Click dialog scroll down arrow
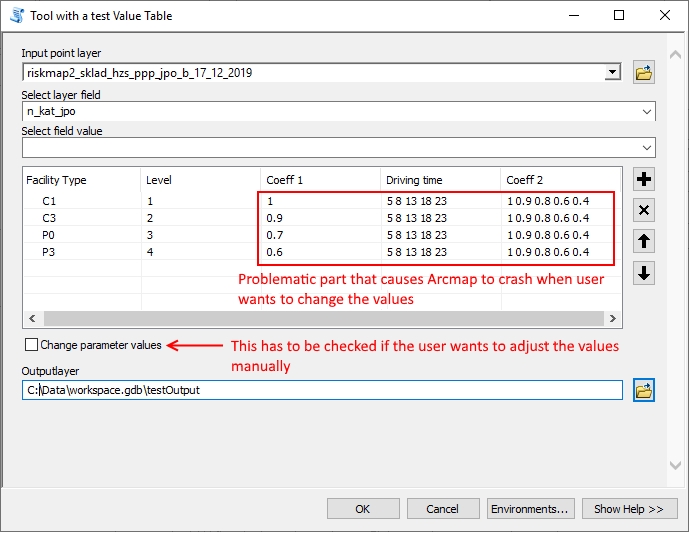 click(675, 465)
